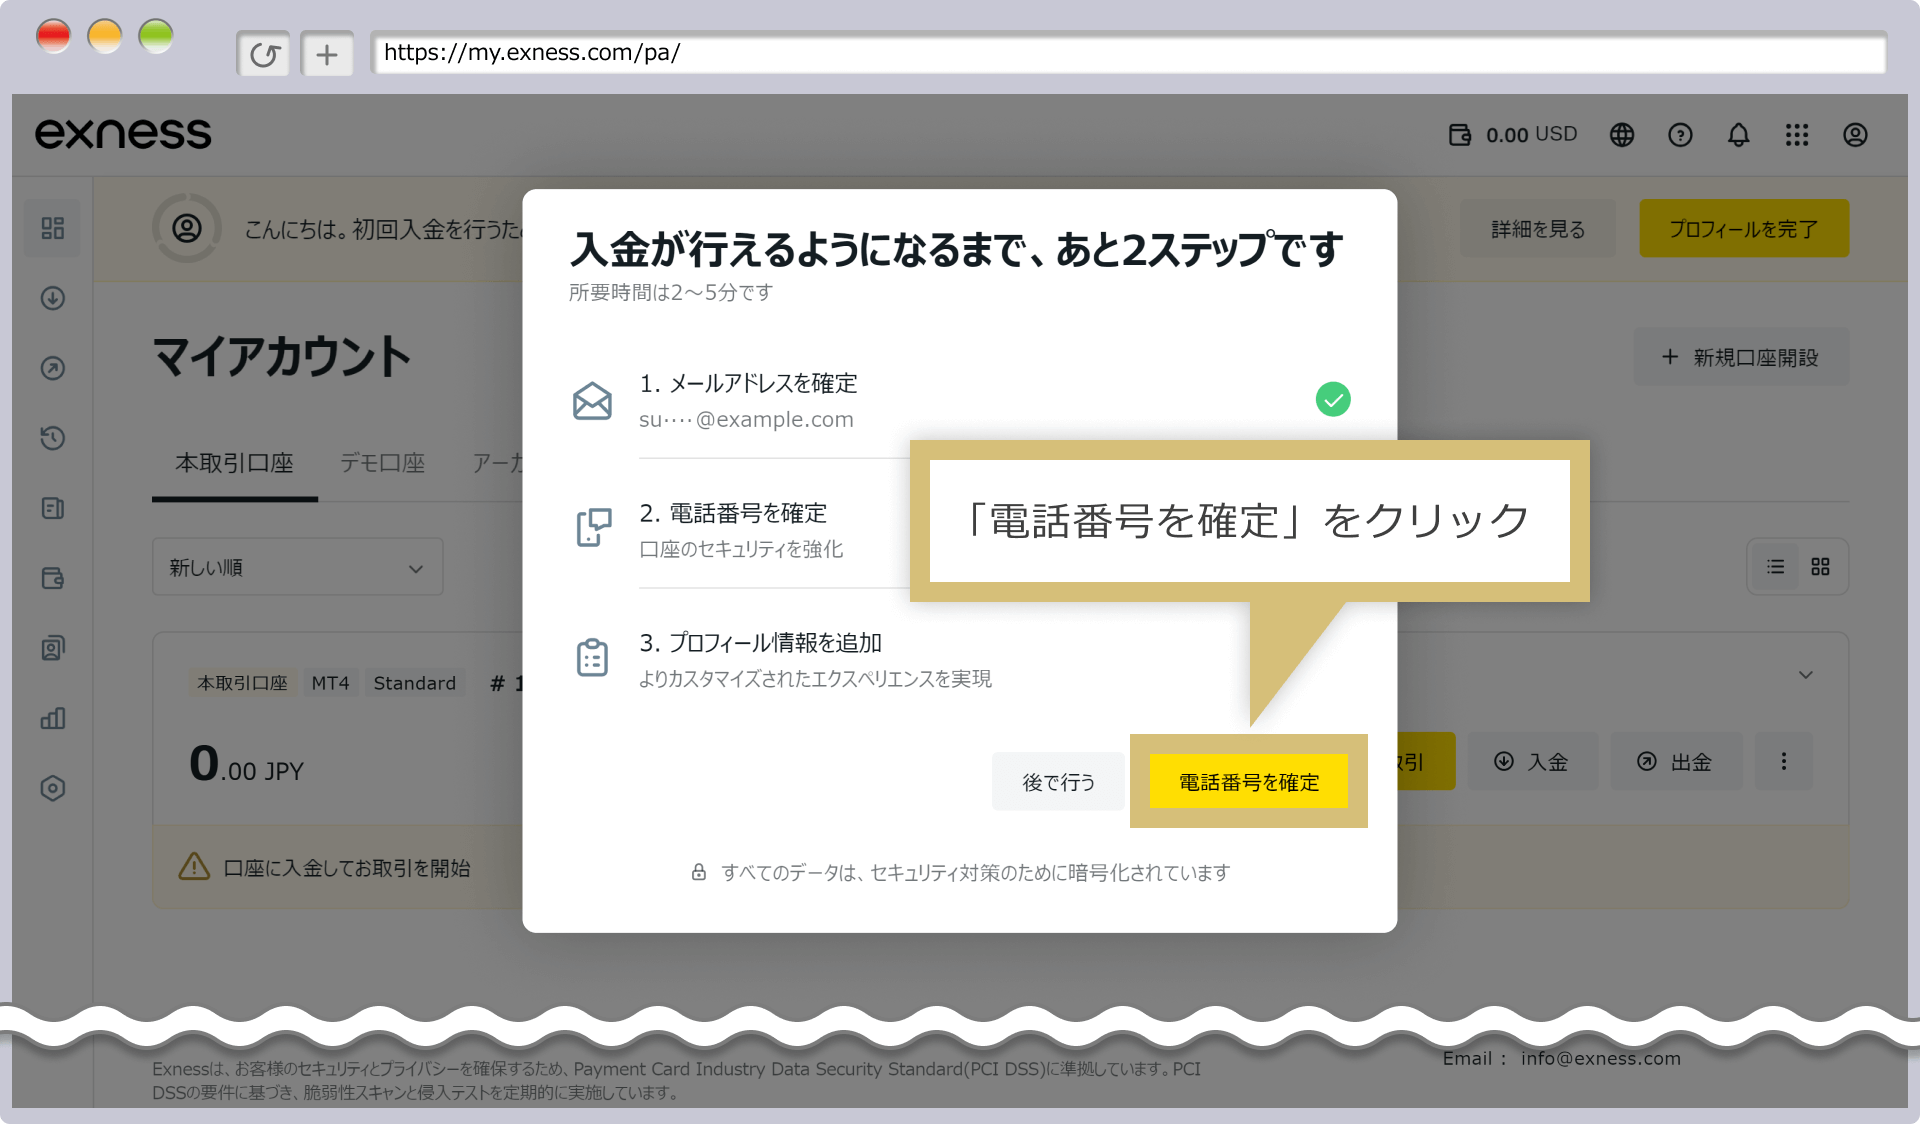Click the green checkmark for verified email
Viewport: 1920px width, 1124px height.
(x=1333, y=399)
